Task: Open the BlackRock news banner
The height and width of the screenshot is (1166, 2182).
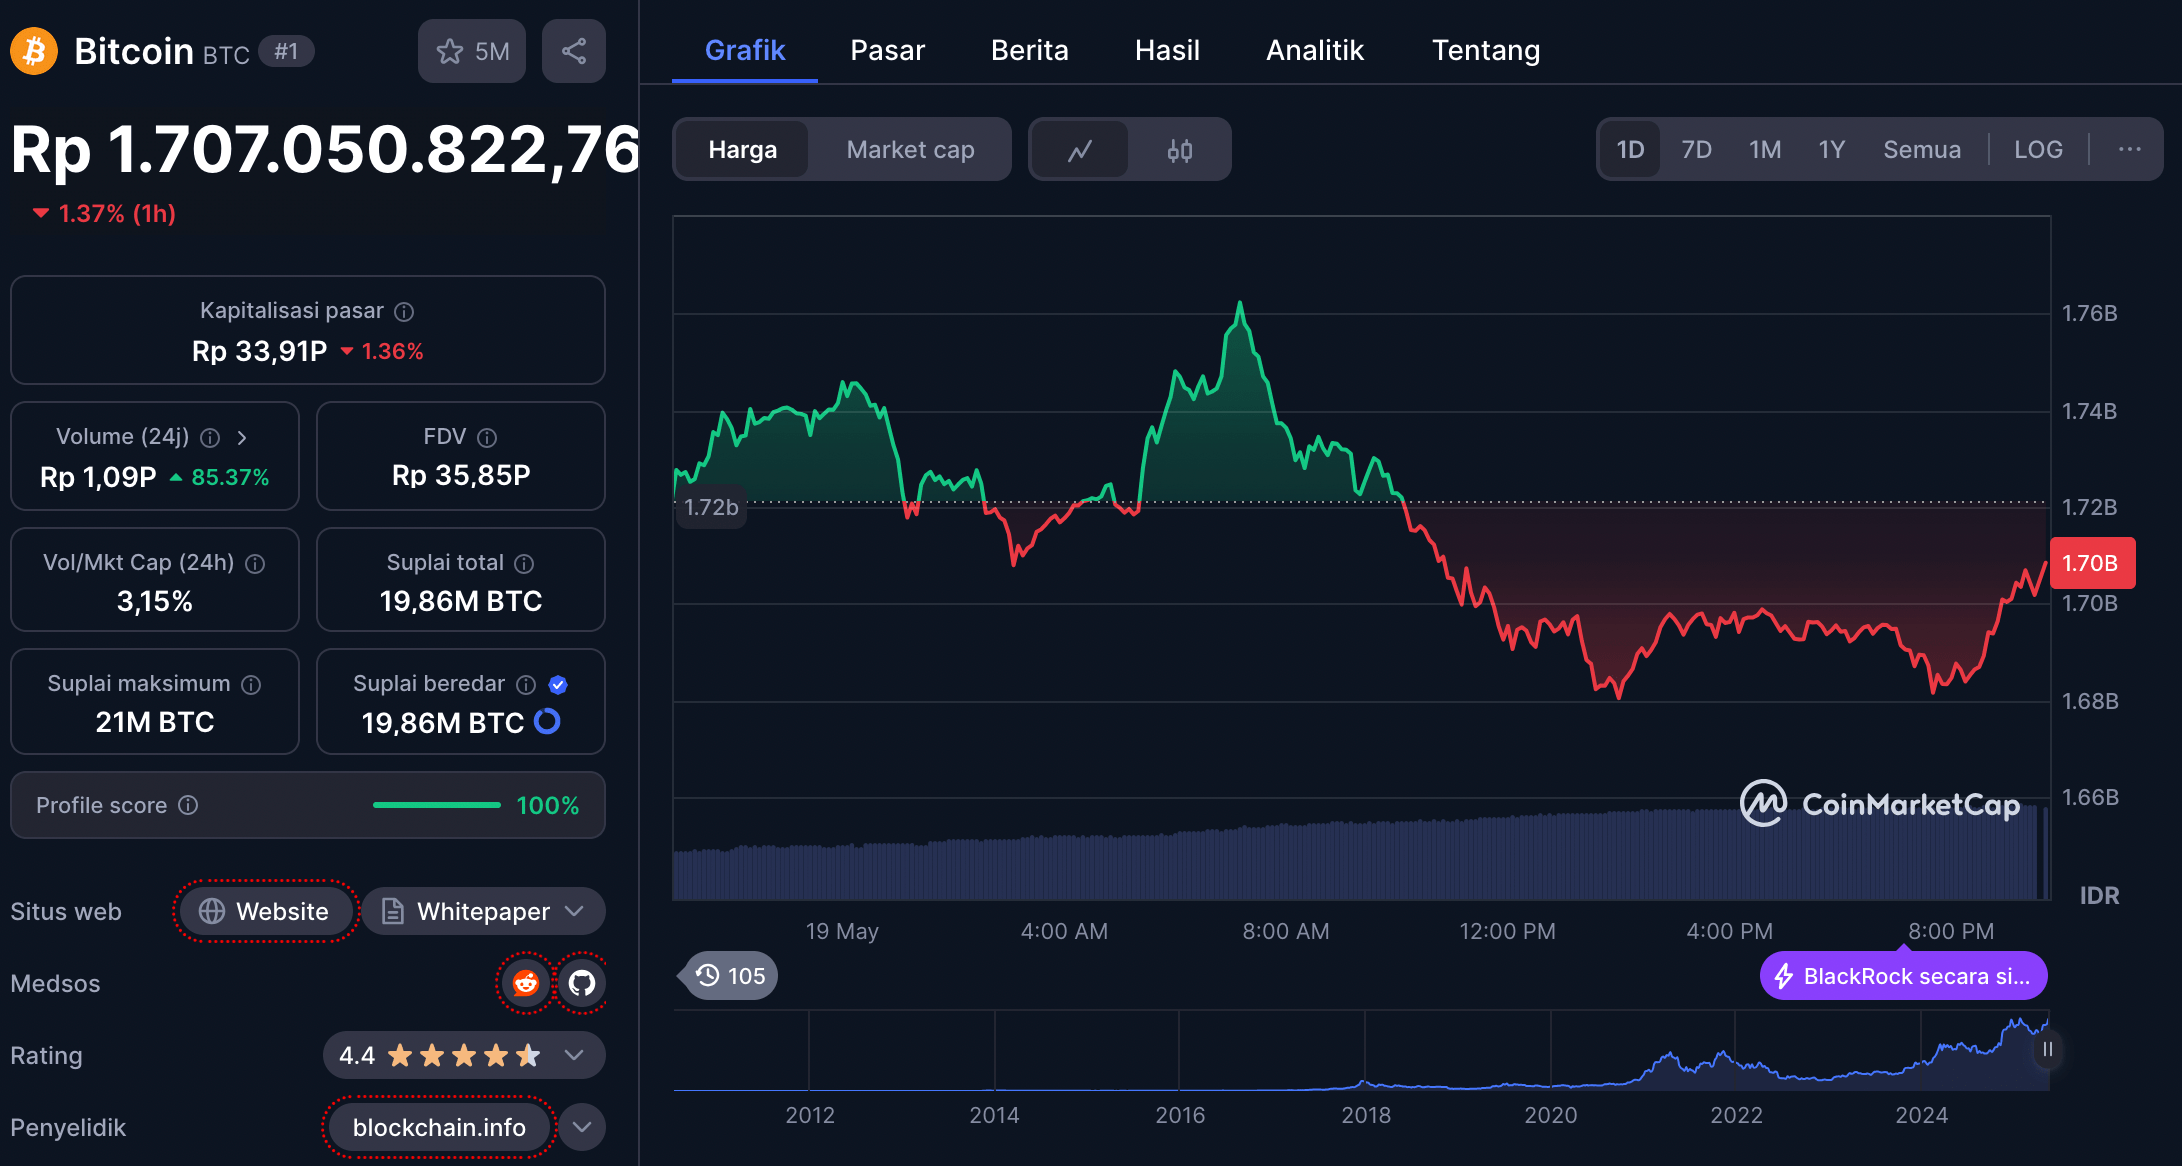Action: (1903, 976)
